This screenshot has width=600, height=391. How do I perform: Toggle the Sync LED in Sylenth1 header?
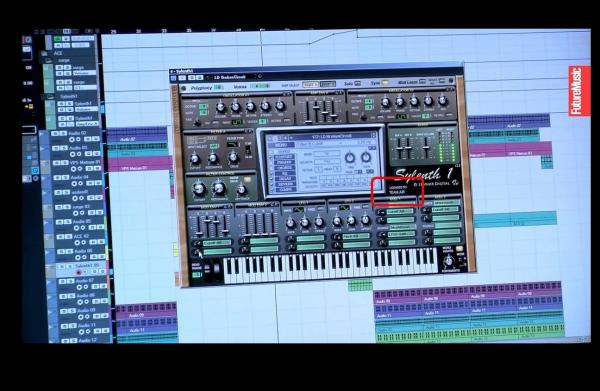[385, 82]
